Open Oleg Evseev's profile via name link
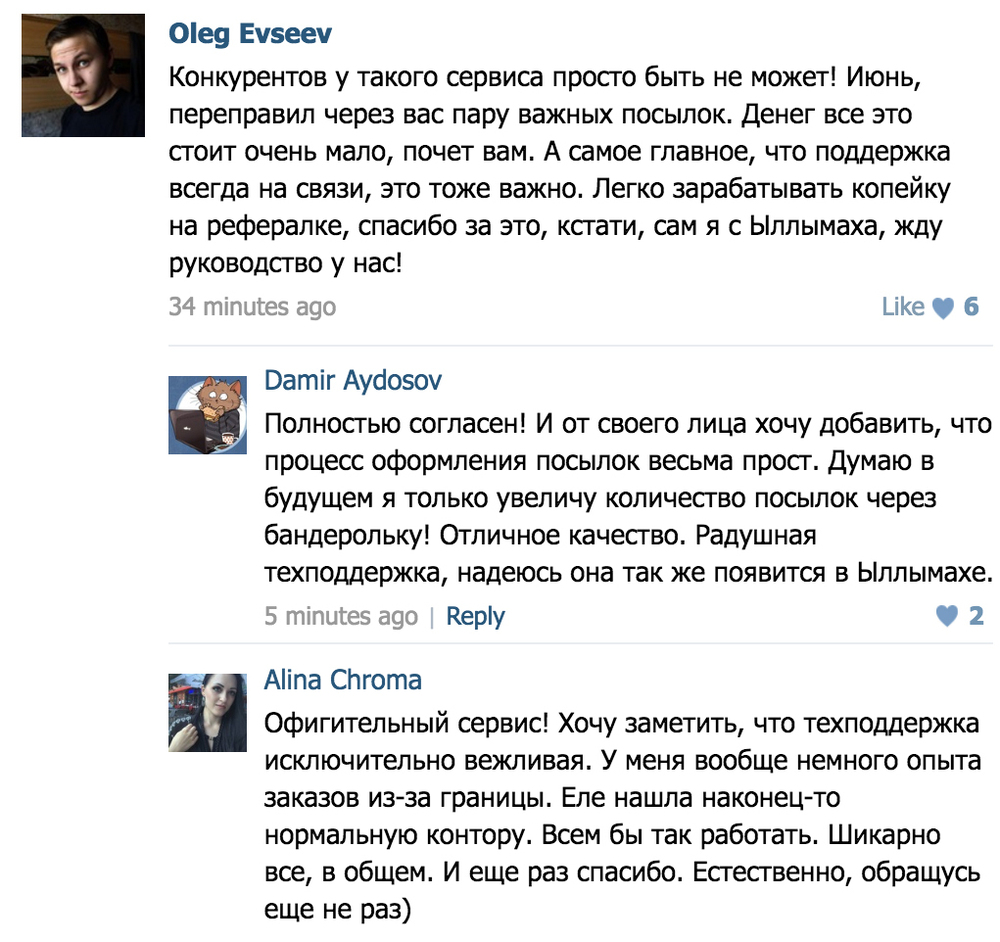 coord(250,33)
